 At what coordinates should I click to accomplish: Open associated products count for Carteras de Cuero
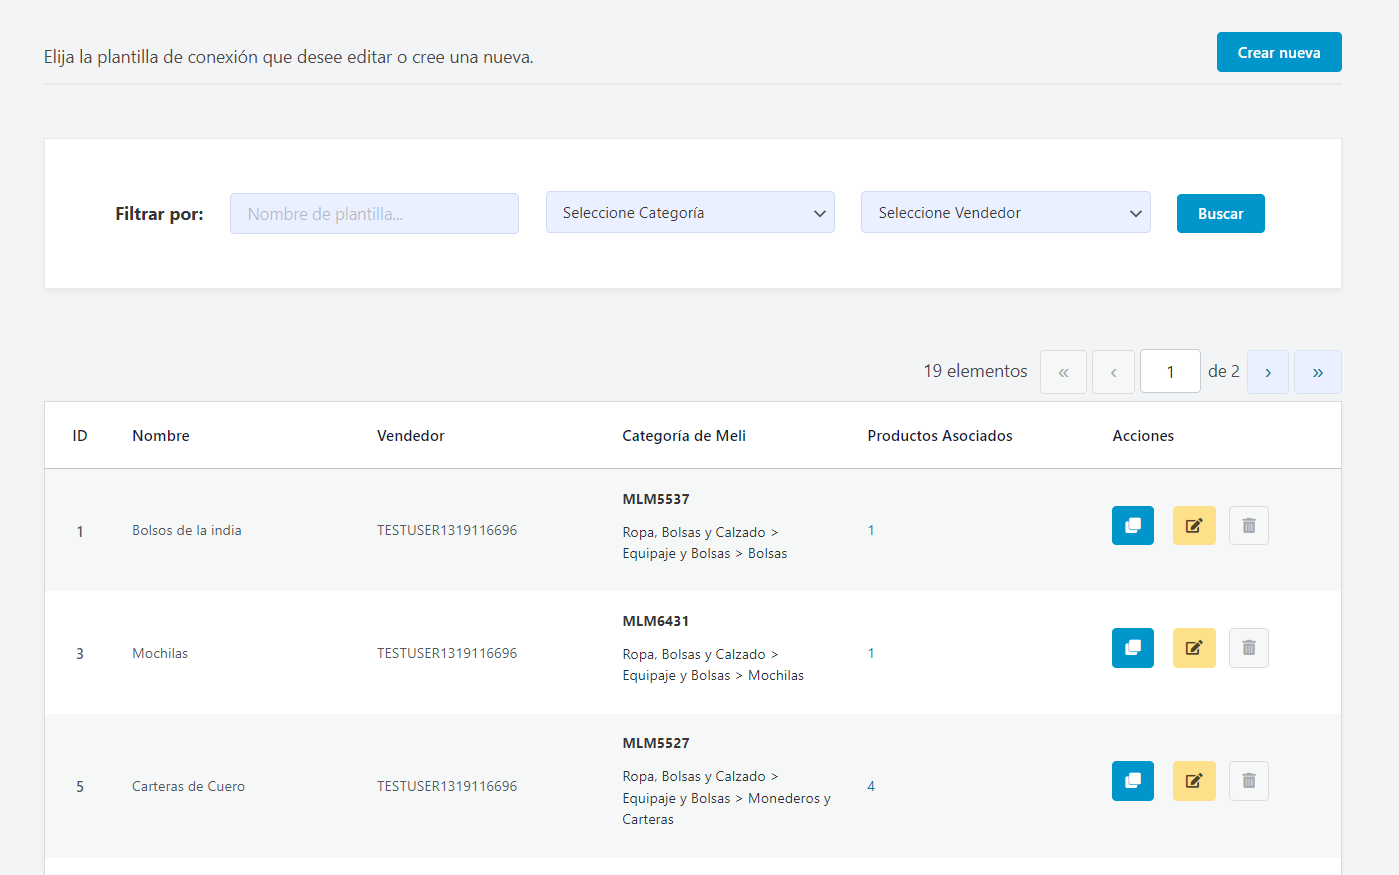pos(871,786)
